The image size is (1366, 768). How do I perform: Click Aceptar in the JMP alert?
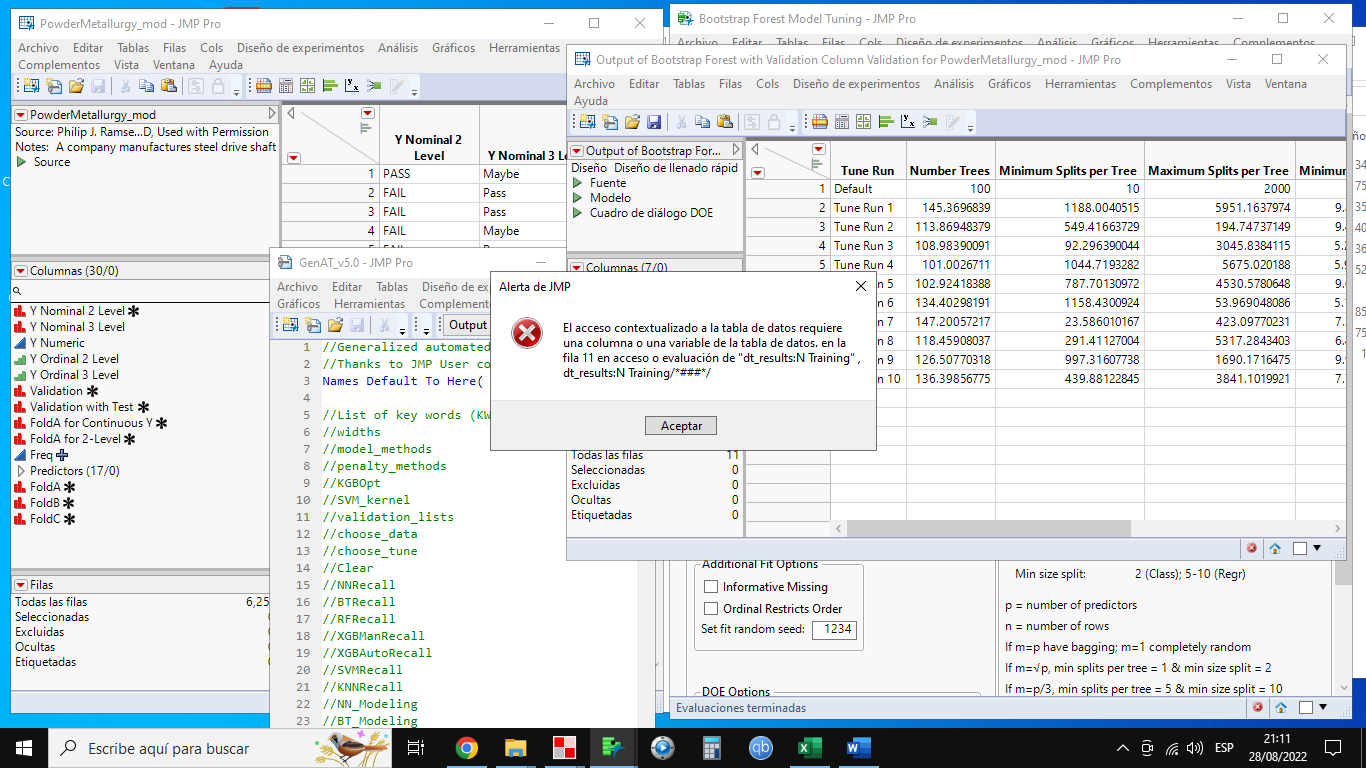[681, 426]
